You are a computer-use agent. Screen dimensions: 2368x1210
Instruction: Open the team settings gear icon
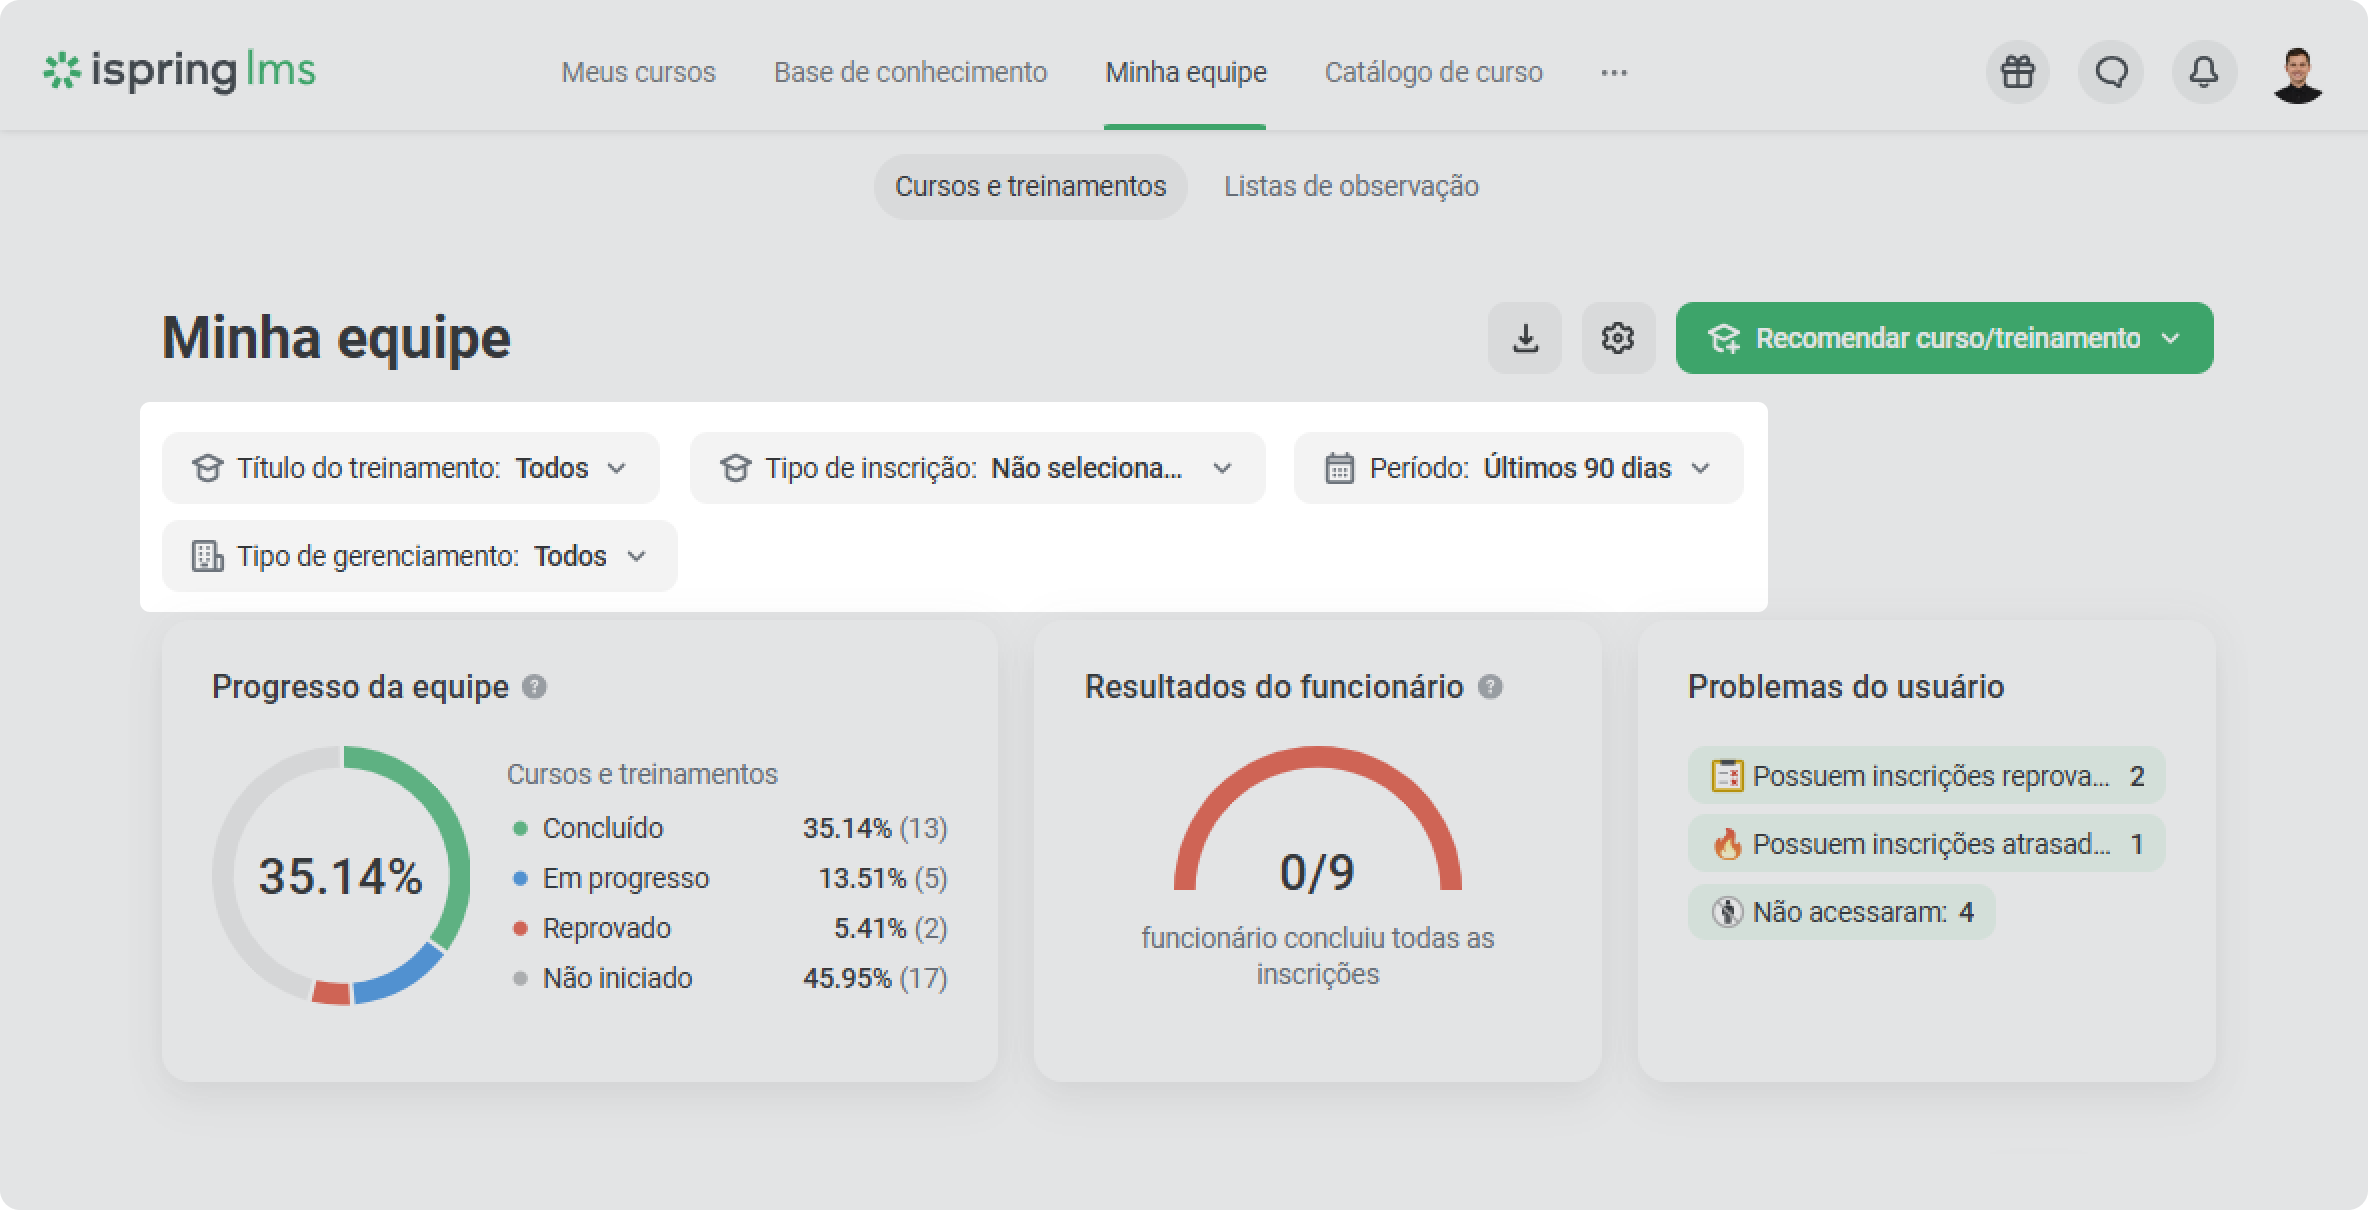click(1618, 338)
